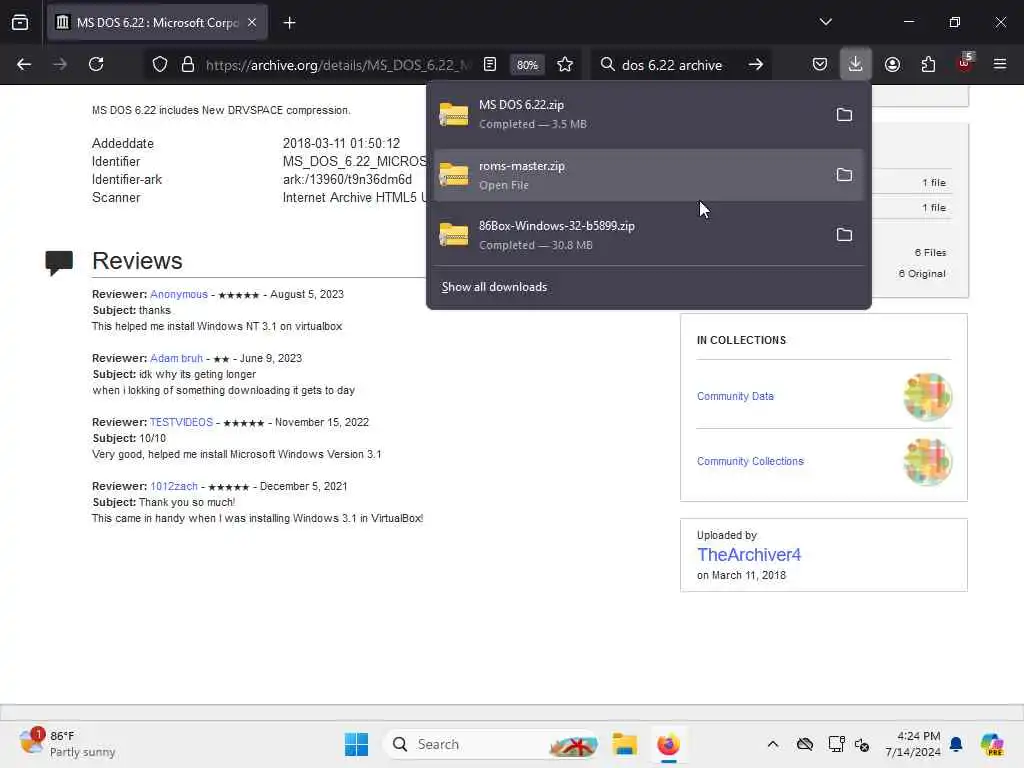Open the Pocket save icon

(x=820, y=64)
